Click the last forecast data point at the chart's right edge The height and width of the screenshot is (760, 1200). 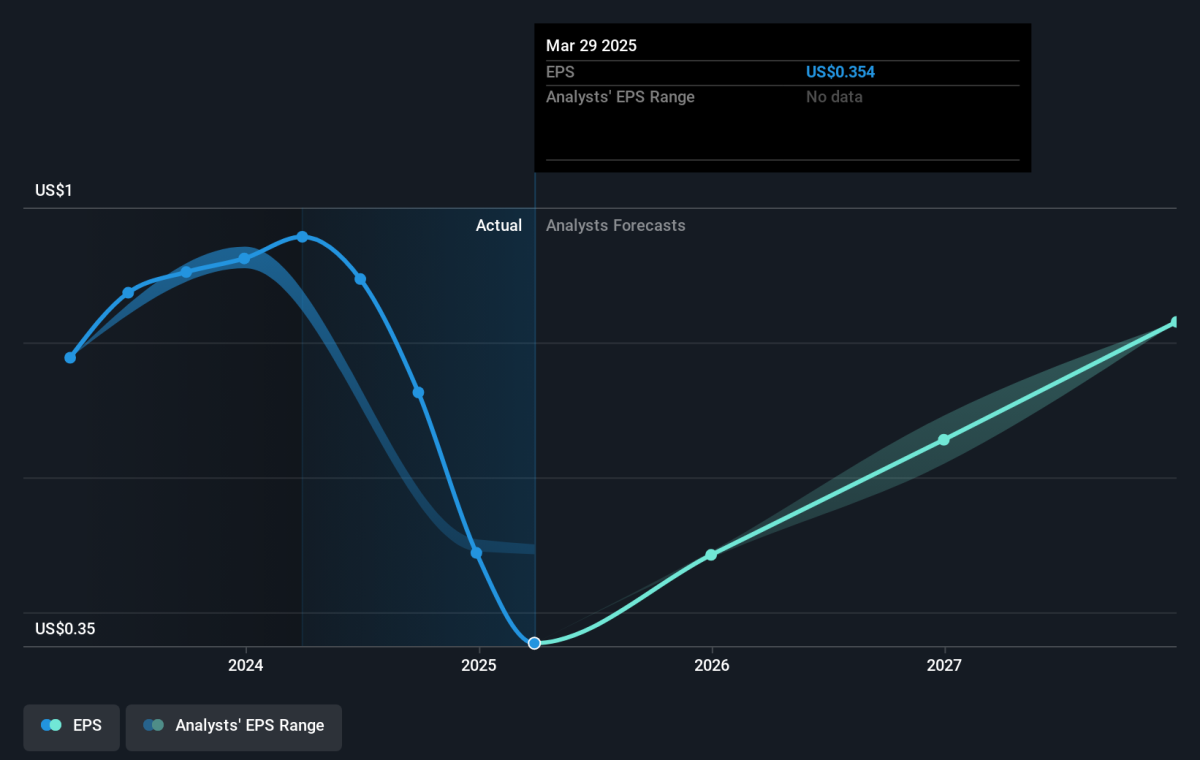pos(1175,322)
